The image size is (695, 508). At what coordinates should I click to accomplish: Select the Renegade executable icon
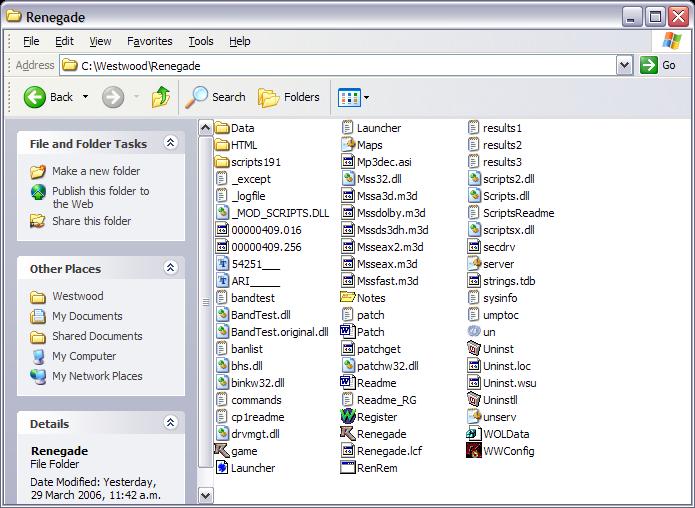[x=348, y=434]
